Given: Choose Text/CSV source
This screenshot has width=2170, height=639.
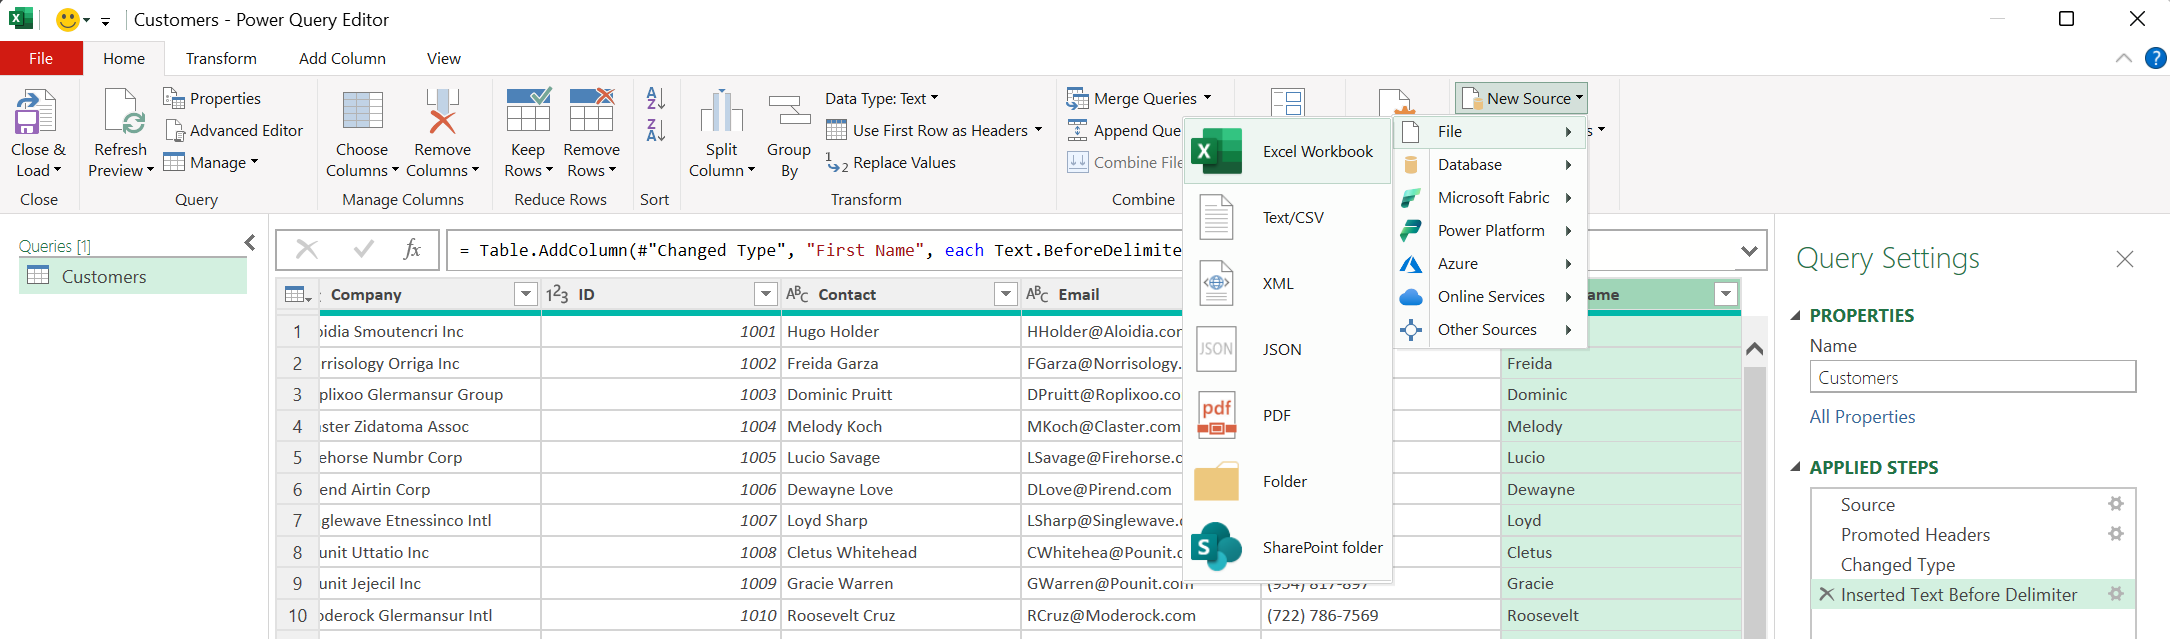Looking at the screenshot, I should pos(1286,217).
